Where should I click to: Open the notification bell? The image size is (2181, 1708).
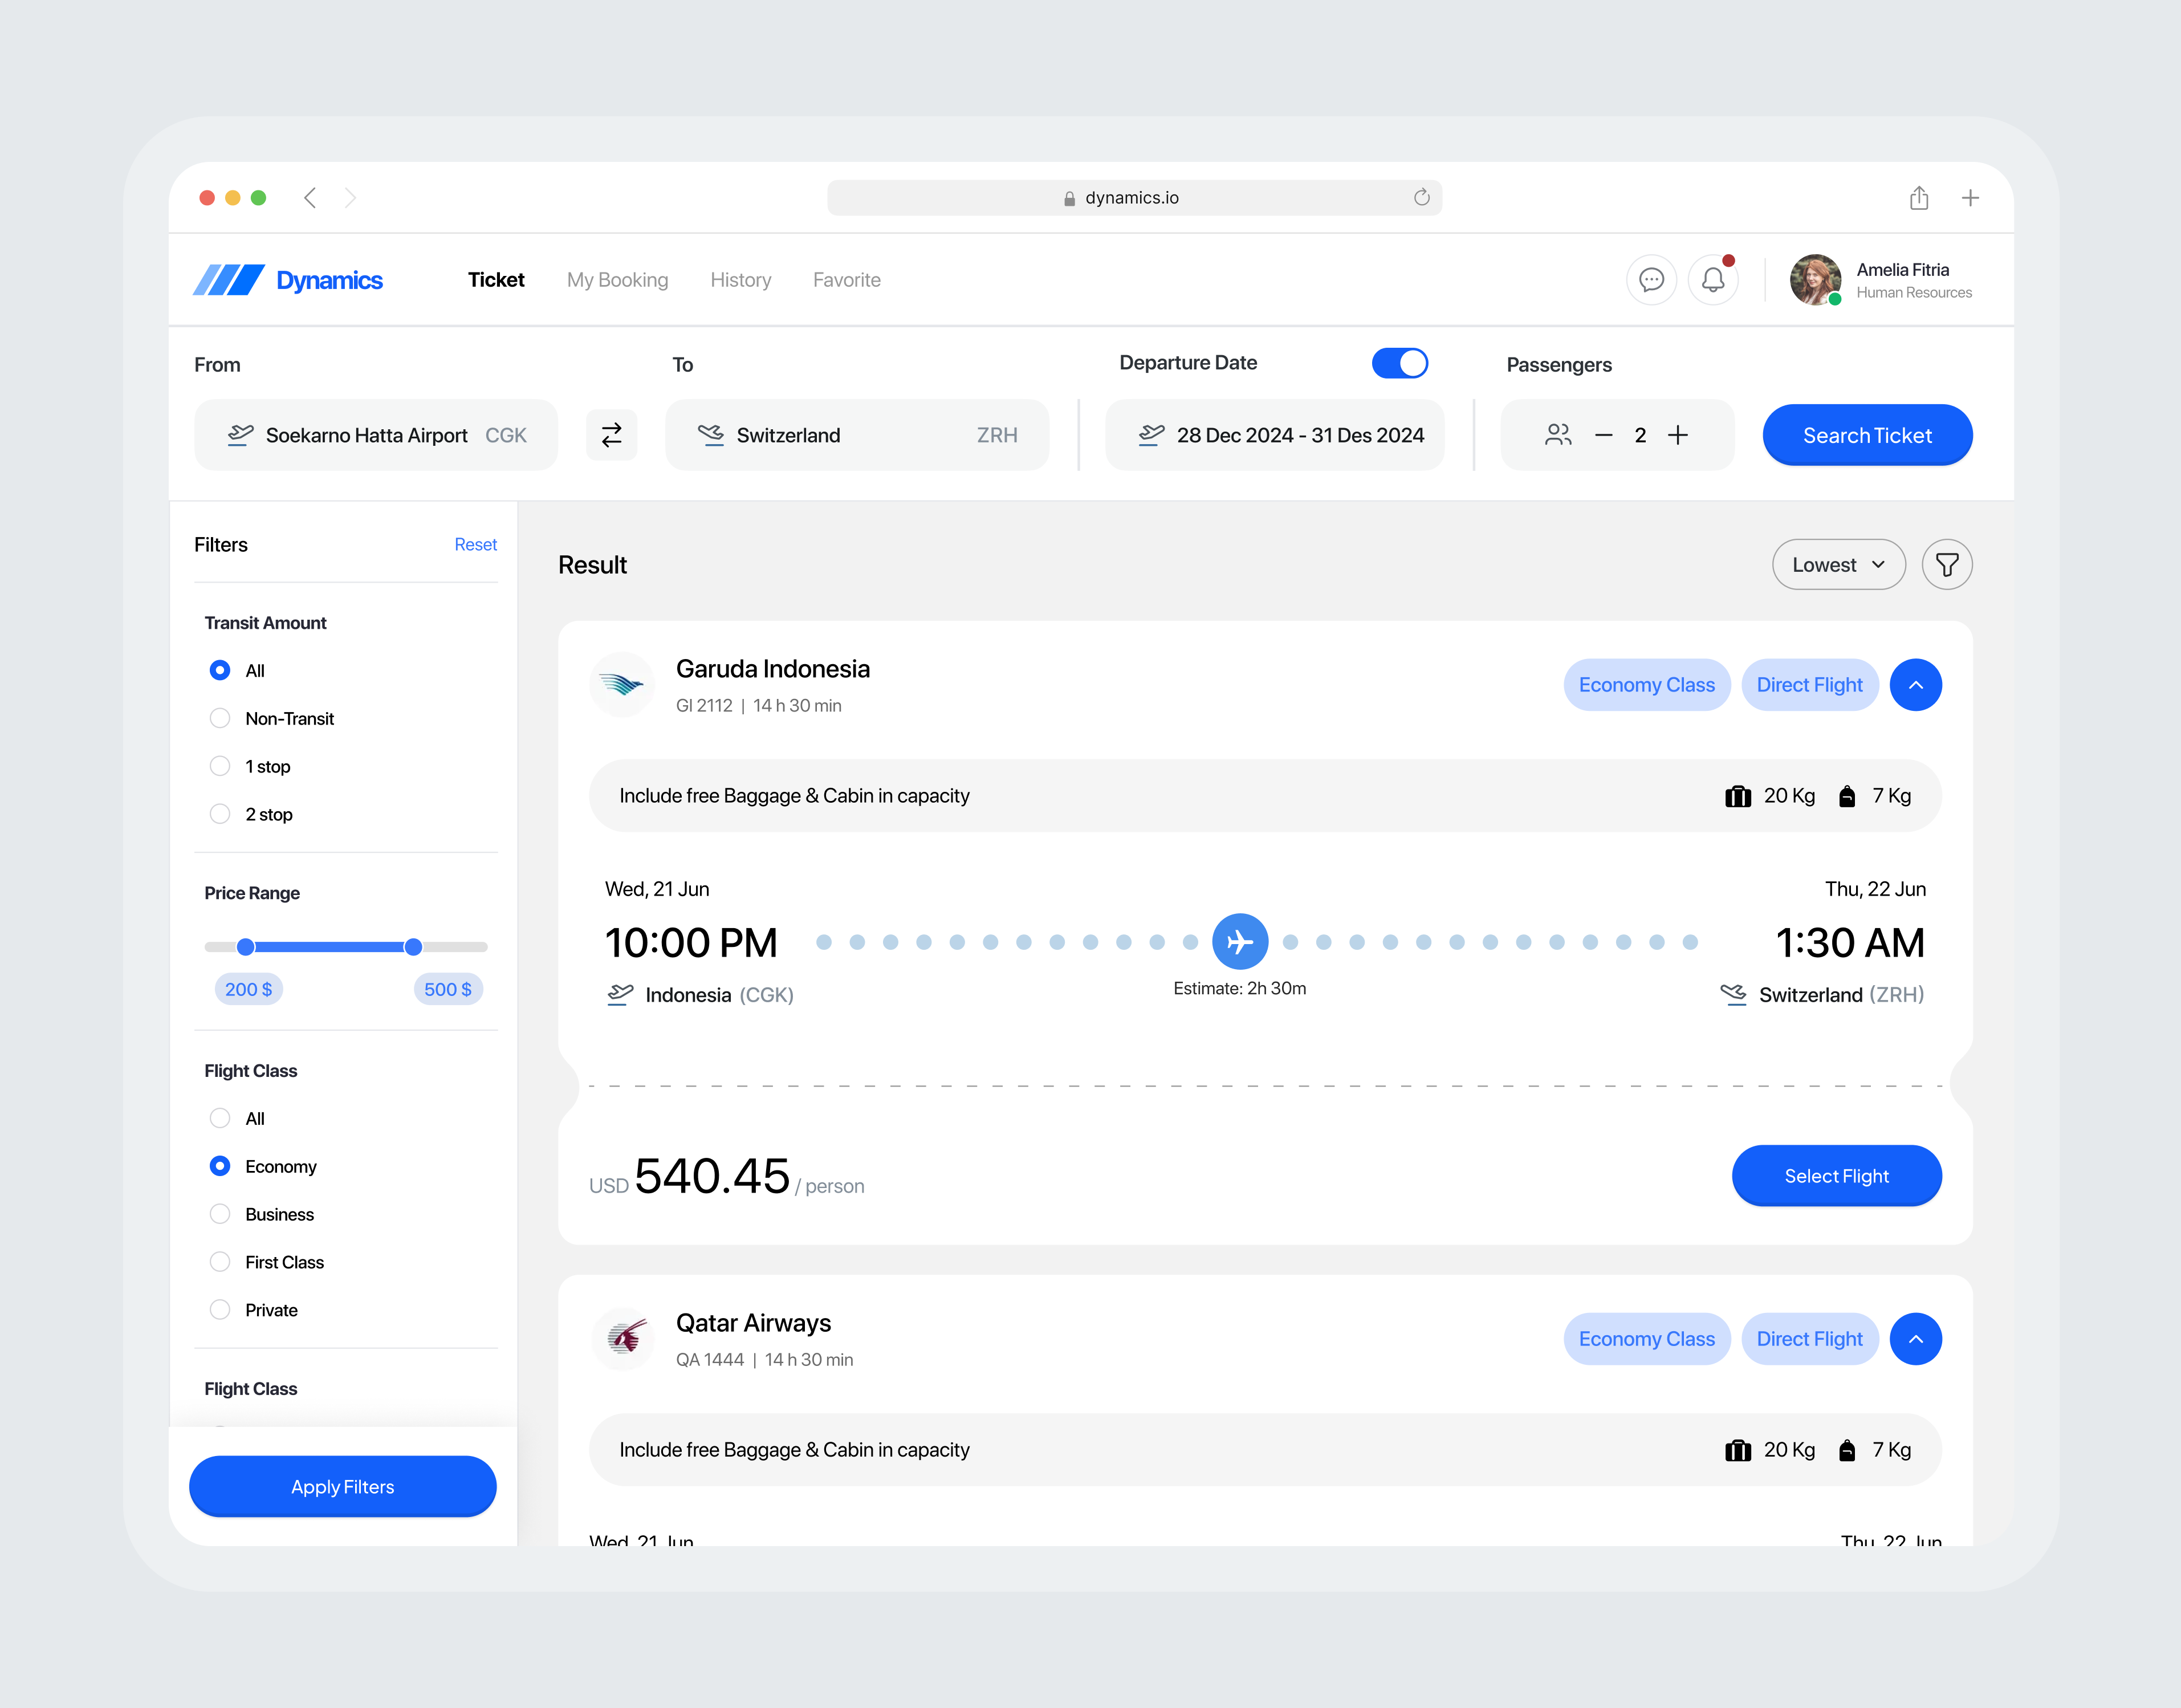(x=1713, y=280)
